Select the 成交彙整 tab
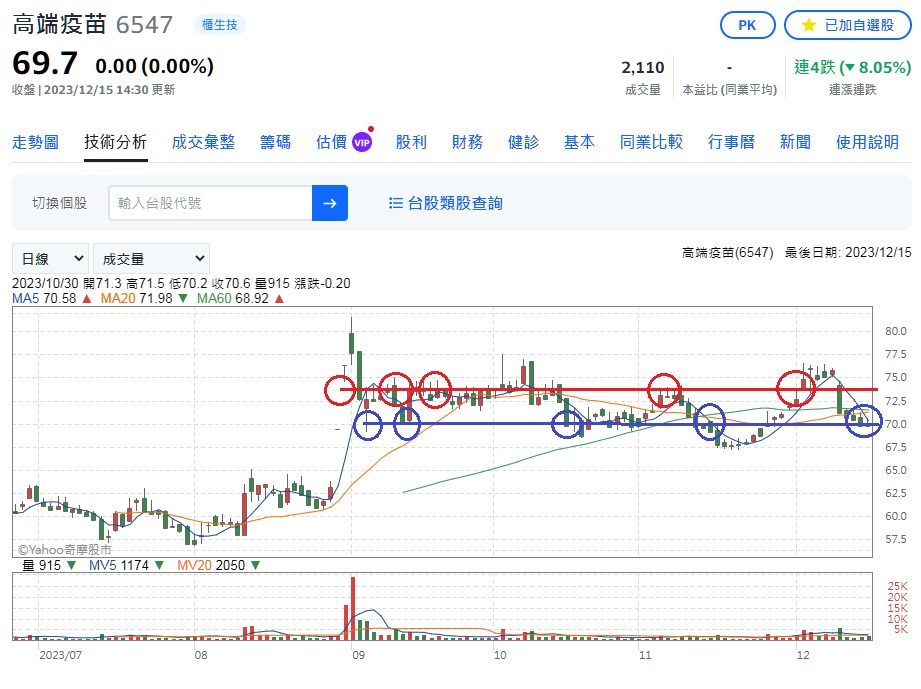Image resolution: width=921 pixels, height=689 pixels. click(203, 142)
